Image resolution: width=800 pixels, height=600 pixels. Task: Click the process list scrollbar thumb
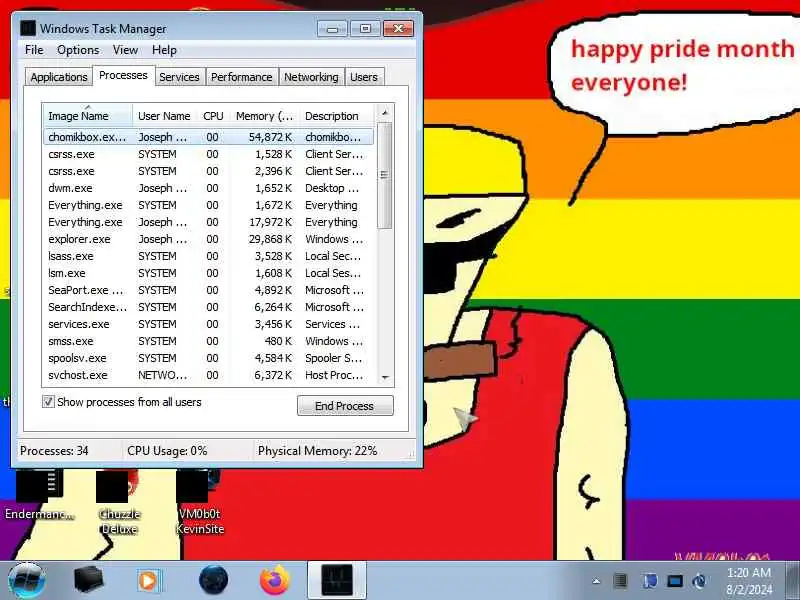click(385, 175)
